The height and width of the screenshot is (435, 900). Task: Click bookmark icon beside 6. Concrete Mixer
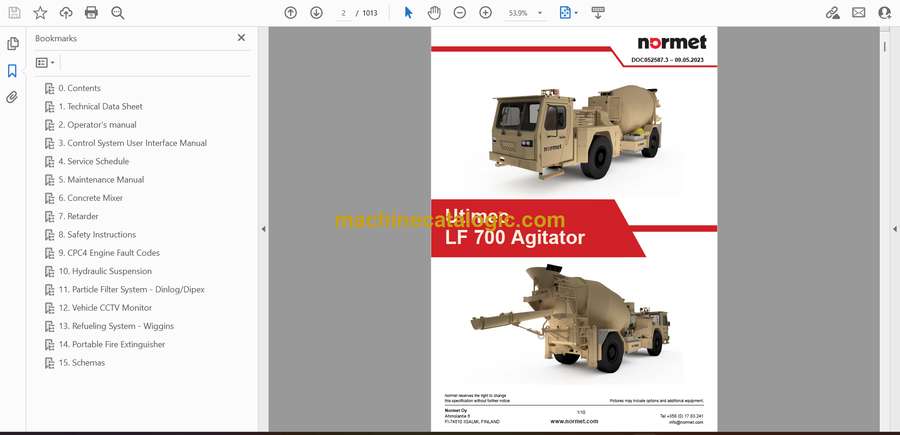pos(49,198)
